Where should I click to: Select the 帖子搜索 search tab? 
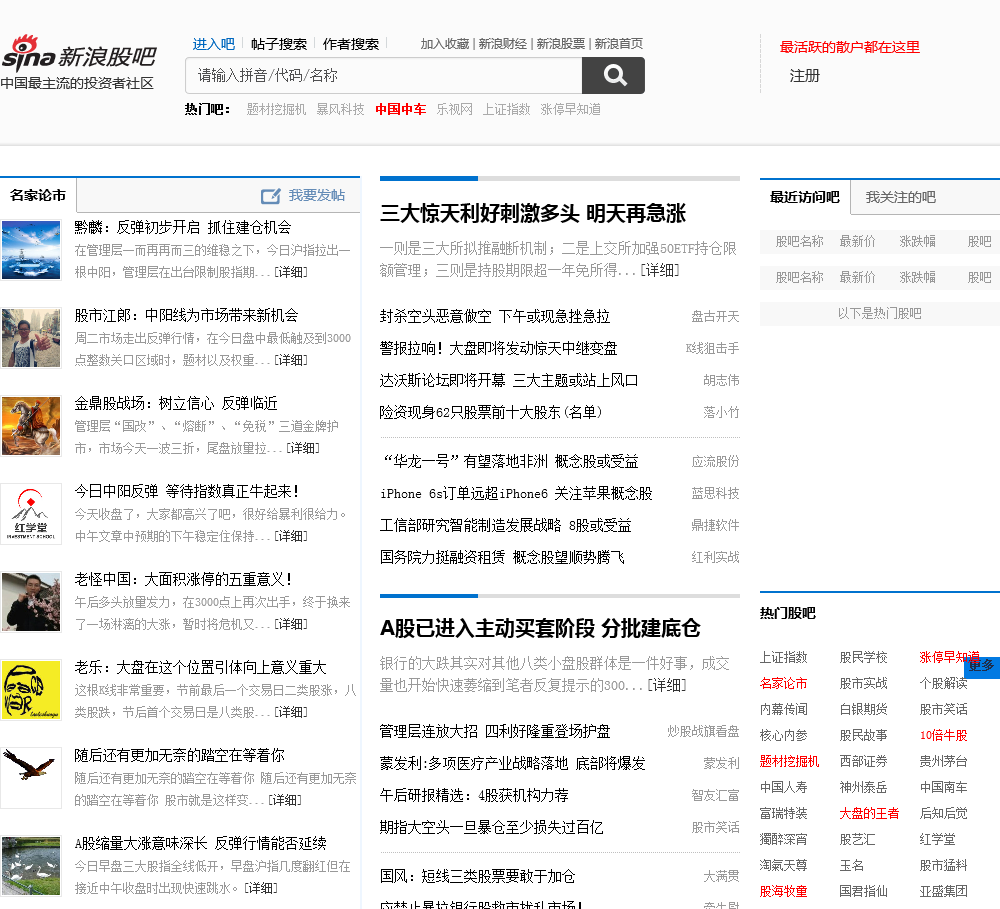pyautogui.click(x=279, y=44)
